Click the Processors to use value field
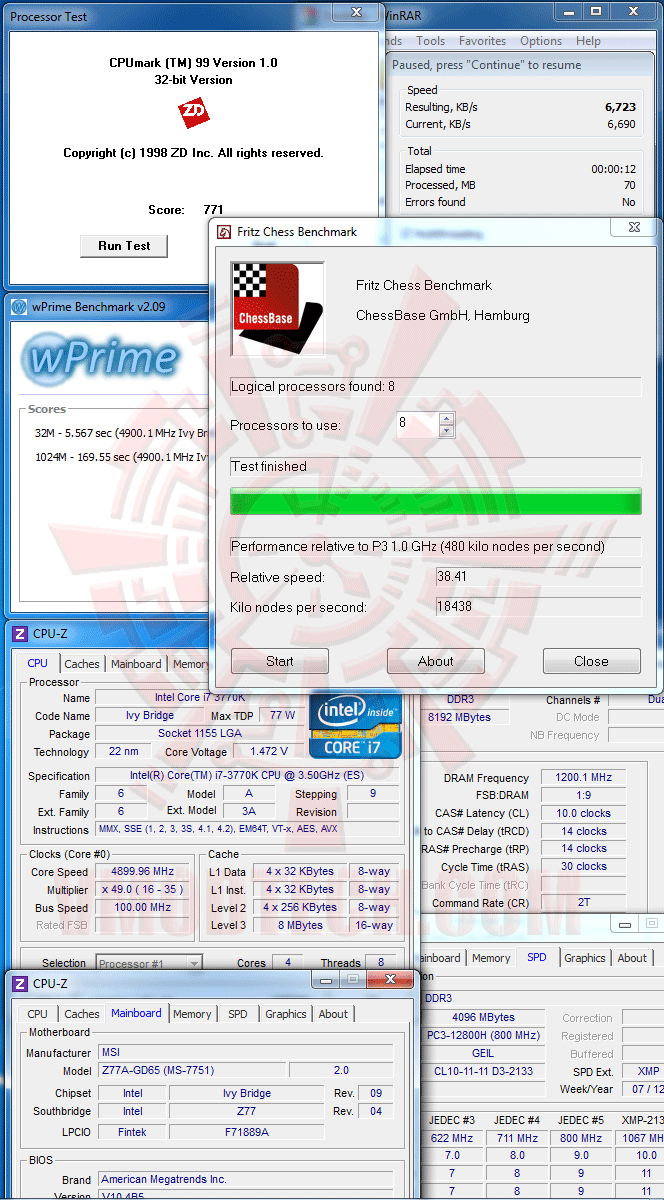The width and height of the screenshot is (664, 1200). pyautogui.click(x=417, y=425)
